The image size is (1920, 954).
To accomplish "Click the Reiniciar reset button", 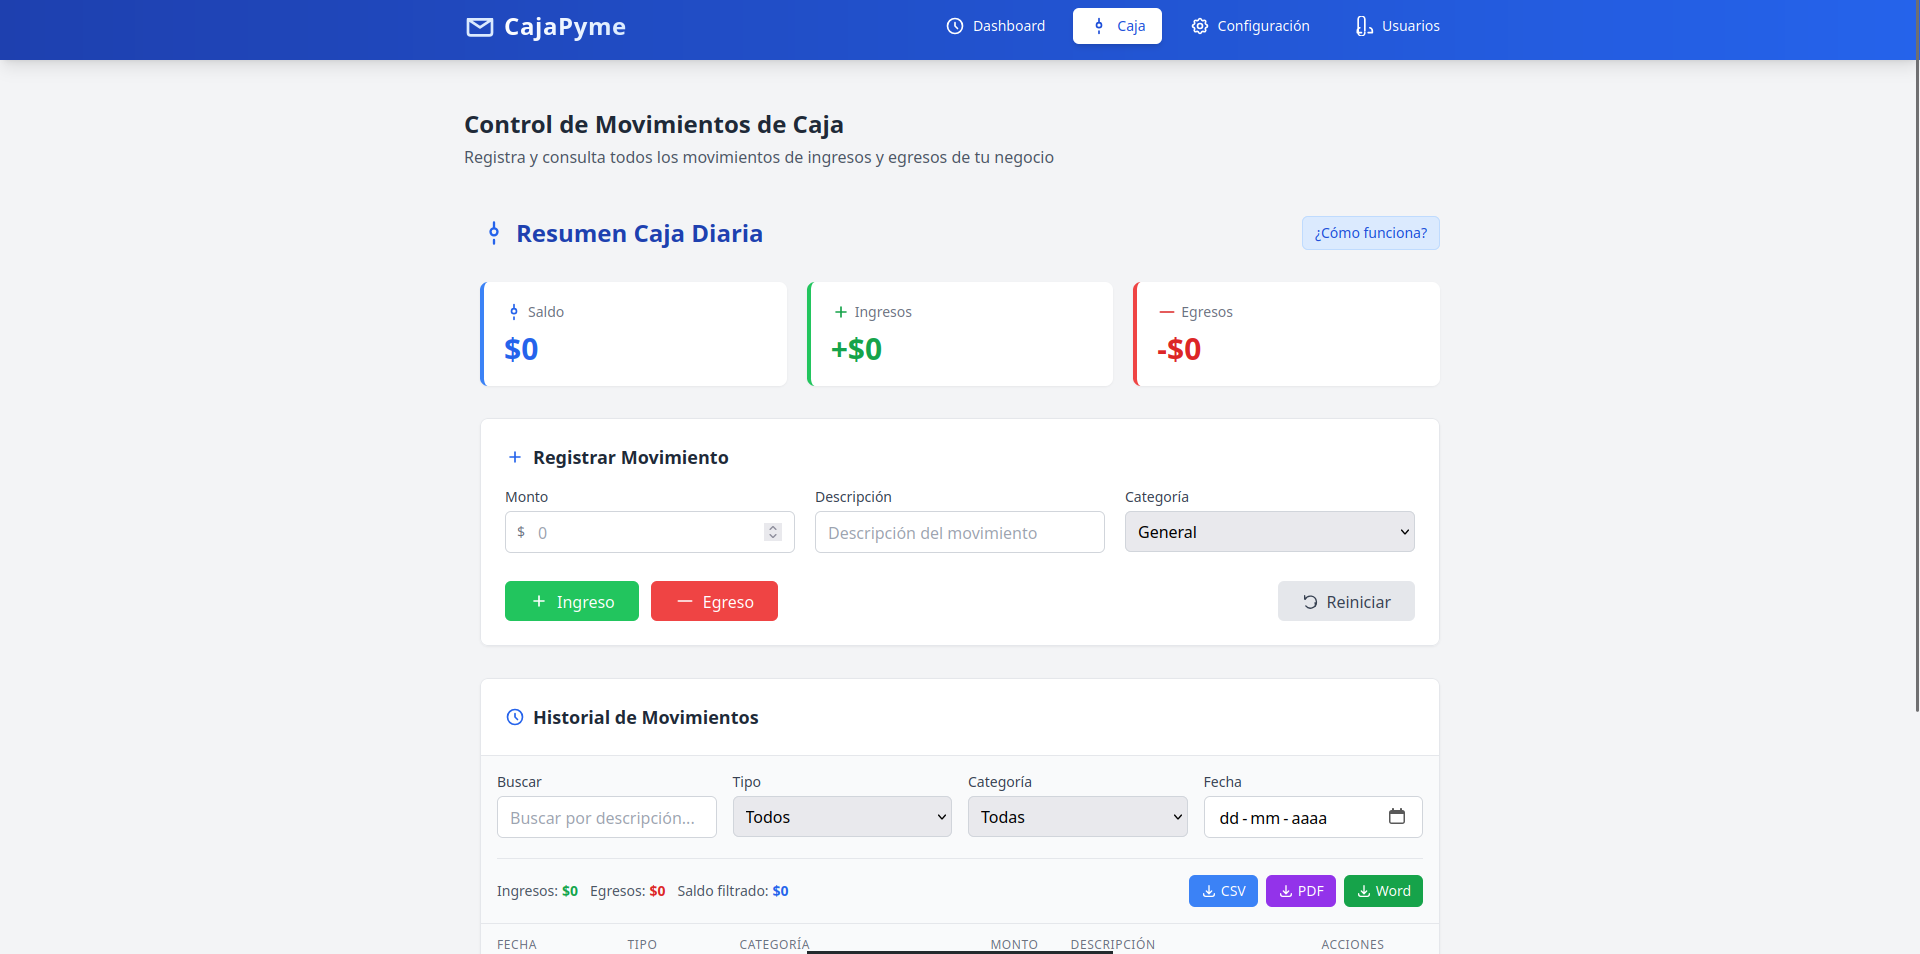I will pos(1346,601).
